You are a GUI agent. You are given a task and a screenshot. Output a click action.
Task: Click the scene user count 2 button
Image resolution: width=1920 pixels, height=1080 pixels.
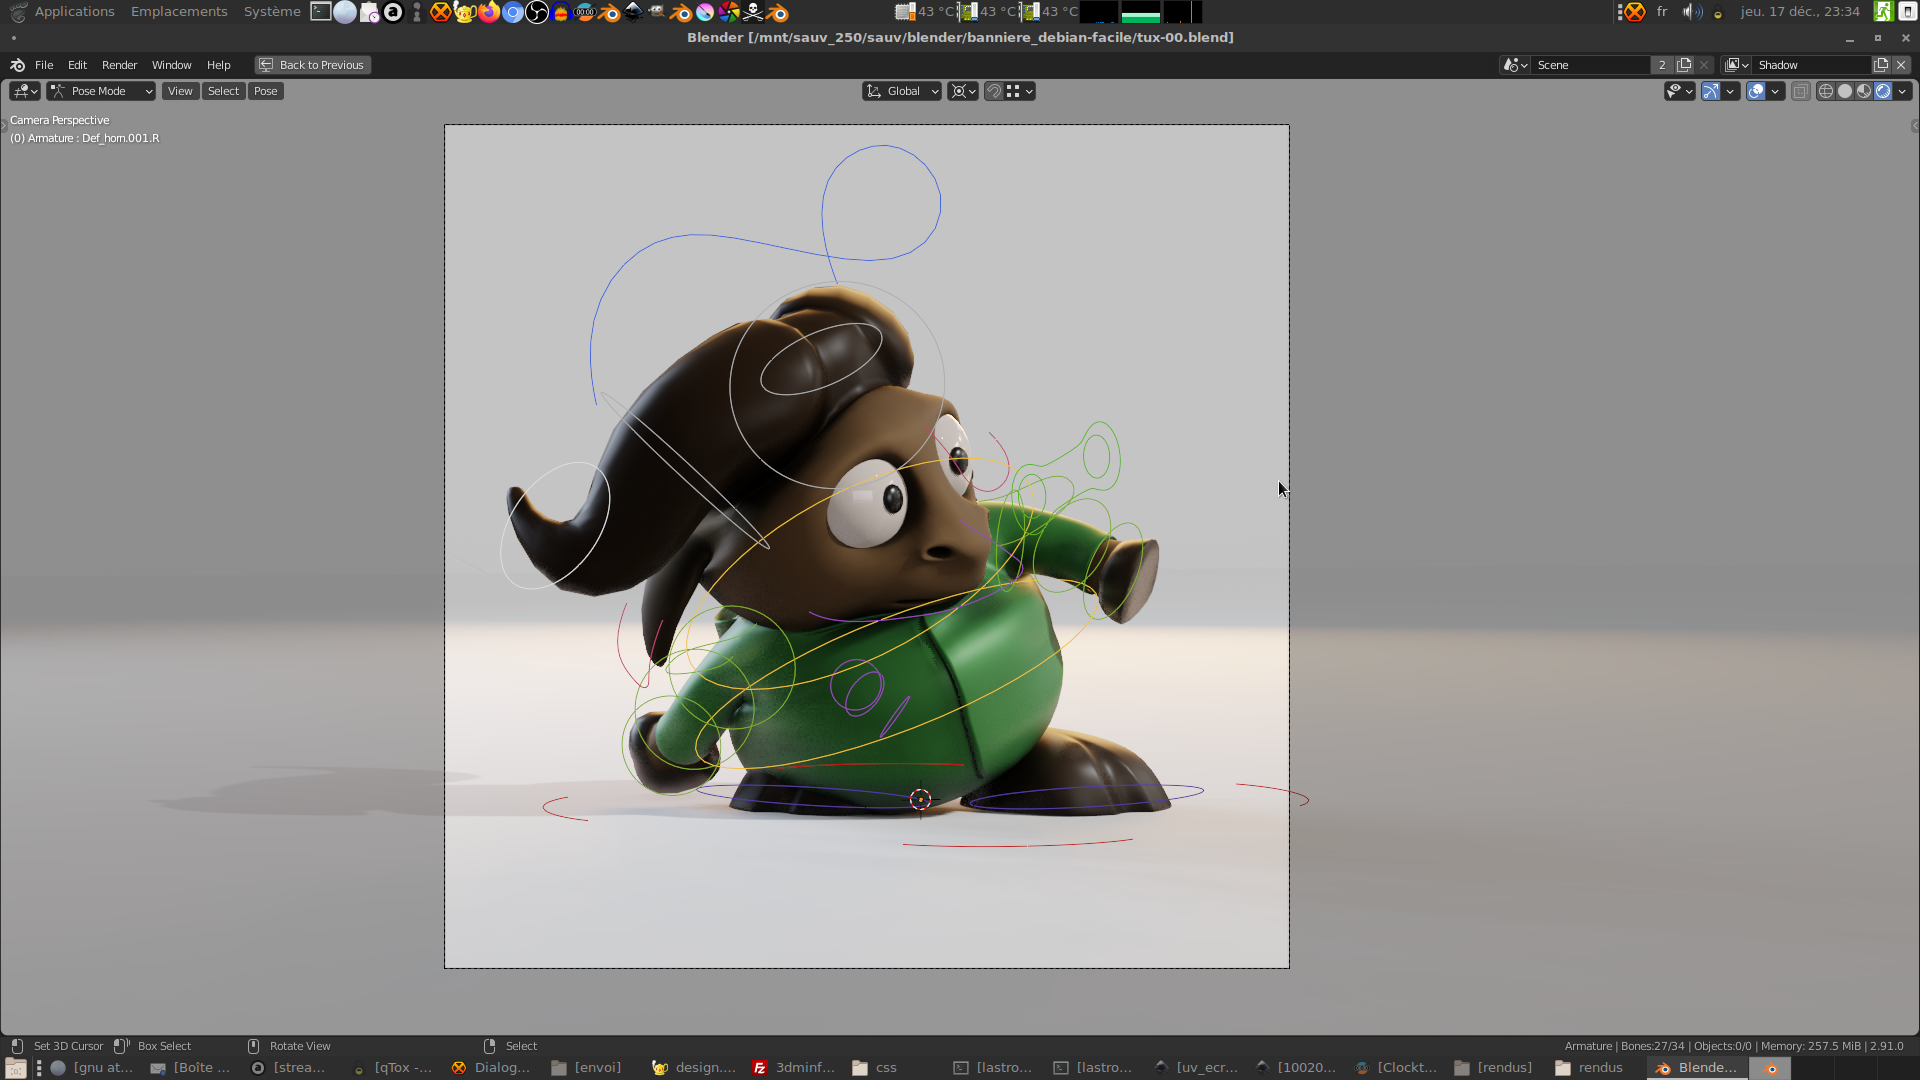pos(1662,65)
